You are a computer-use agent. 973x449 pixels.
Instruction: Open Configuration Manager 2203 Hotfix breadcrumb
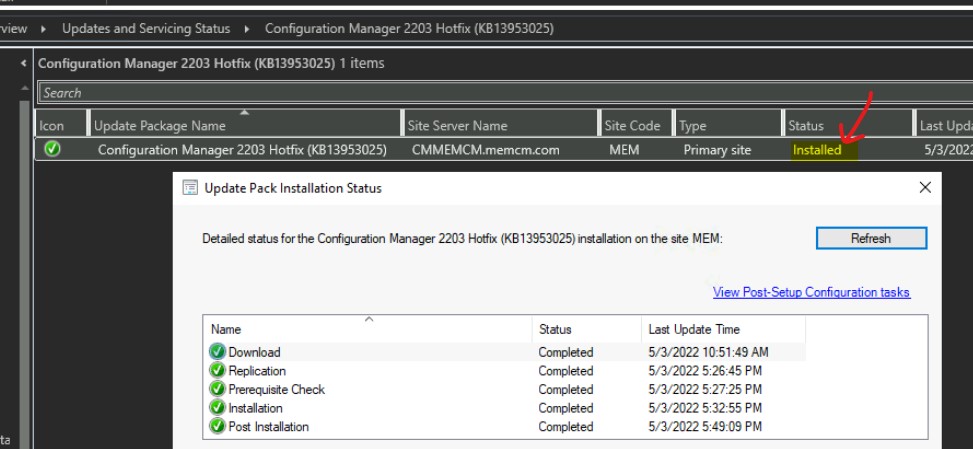coord(409,29)
